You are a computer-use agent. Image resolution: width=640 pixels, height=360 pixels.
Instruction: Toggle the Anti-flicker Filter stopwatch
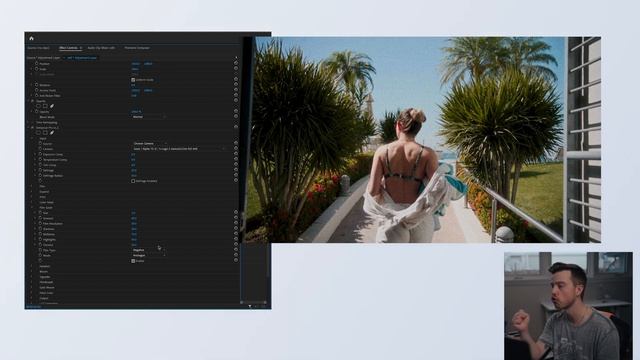[x=36, y=96]
